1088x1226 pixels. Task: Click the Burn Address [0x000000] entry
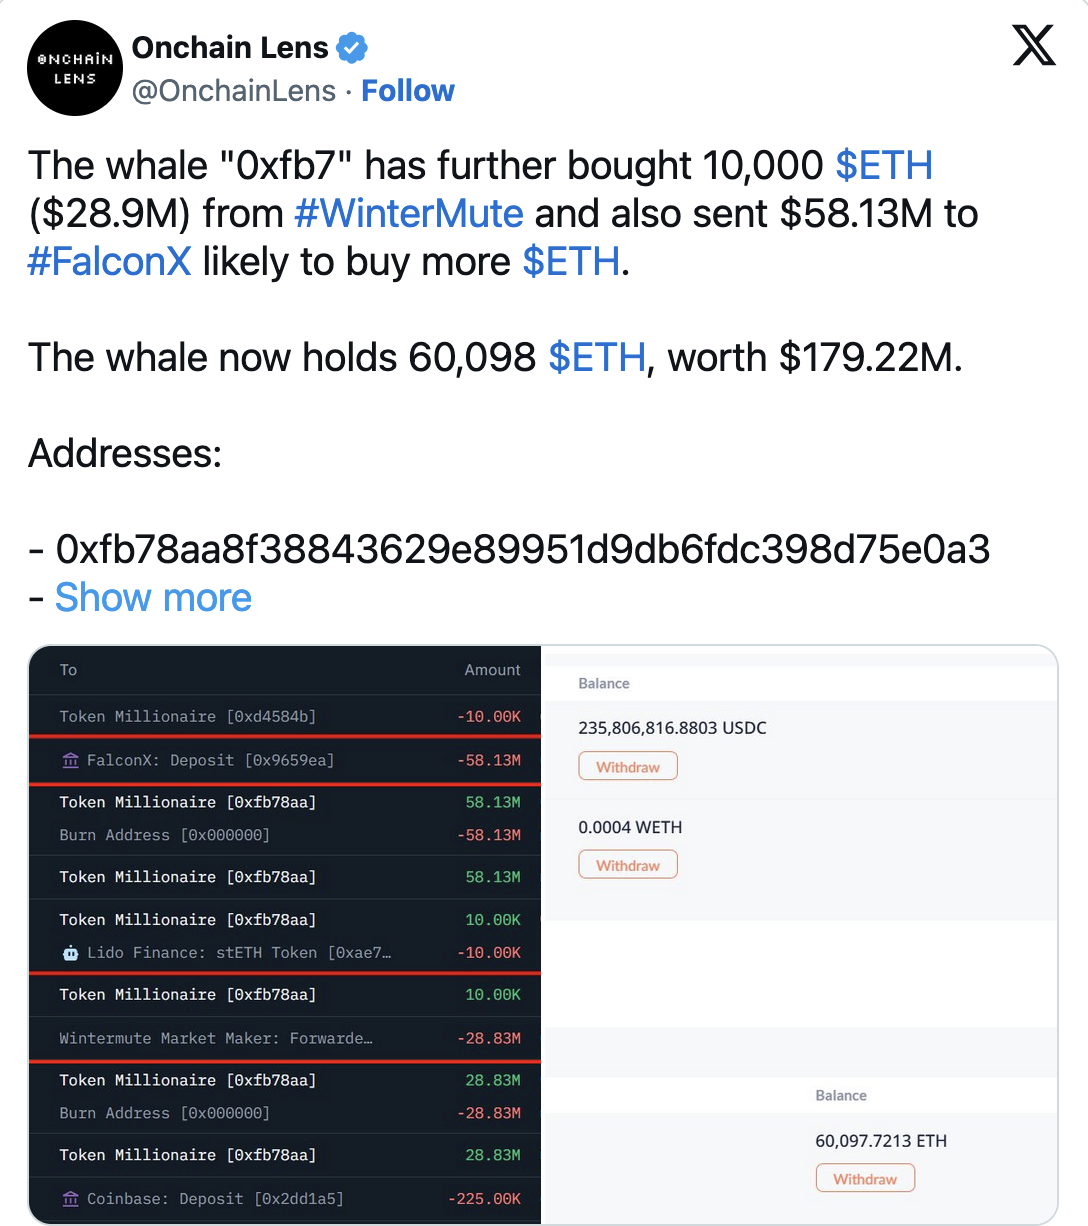165,835
